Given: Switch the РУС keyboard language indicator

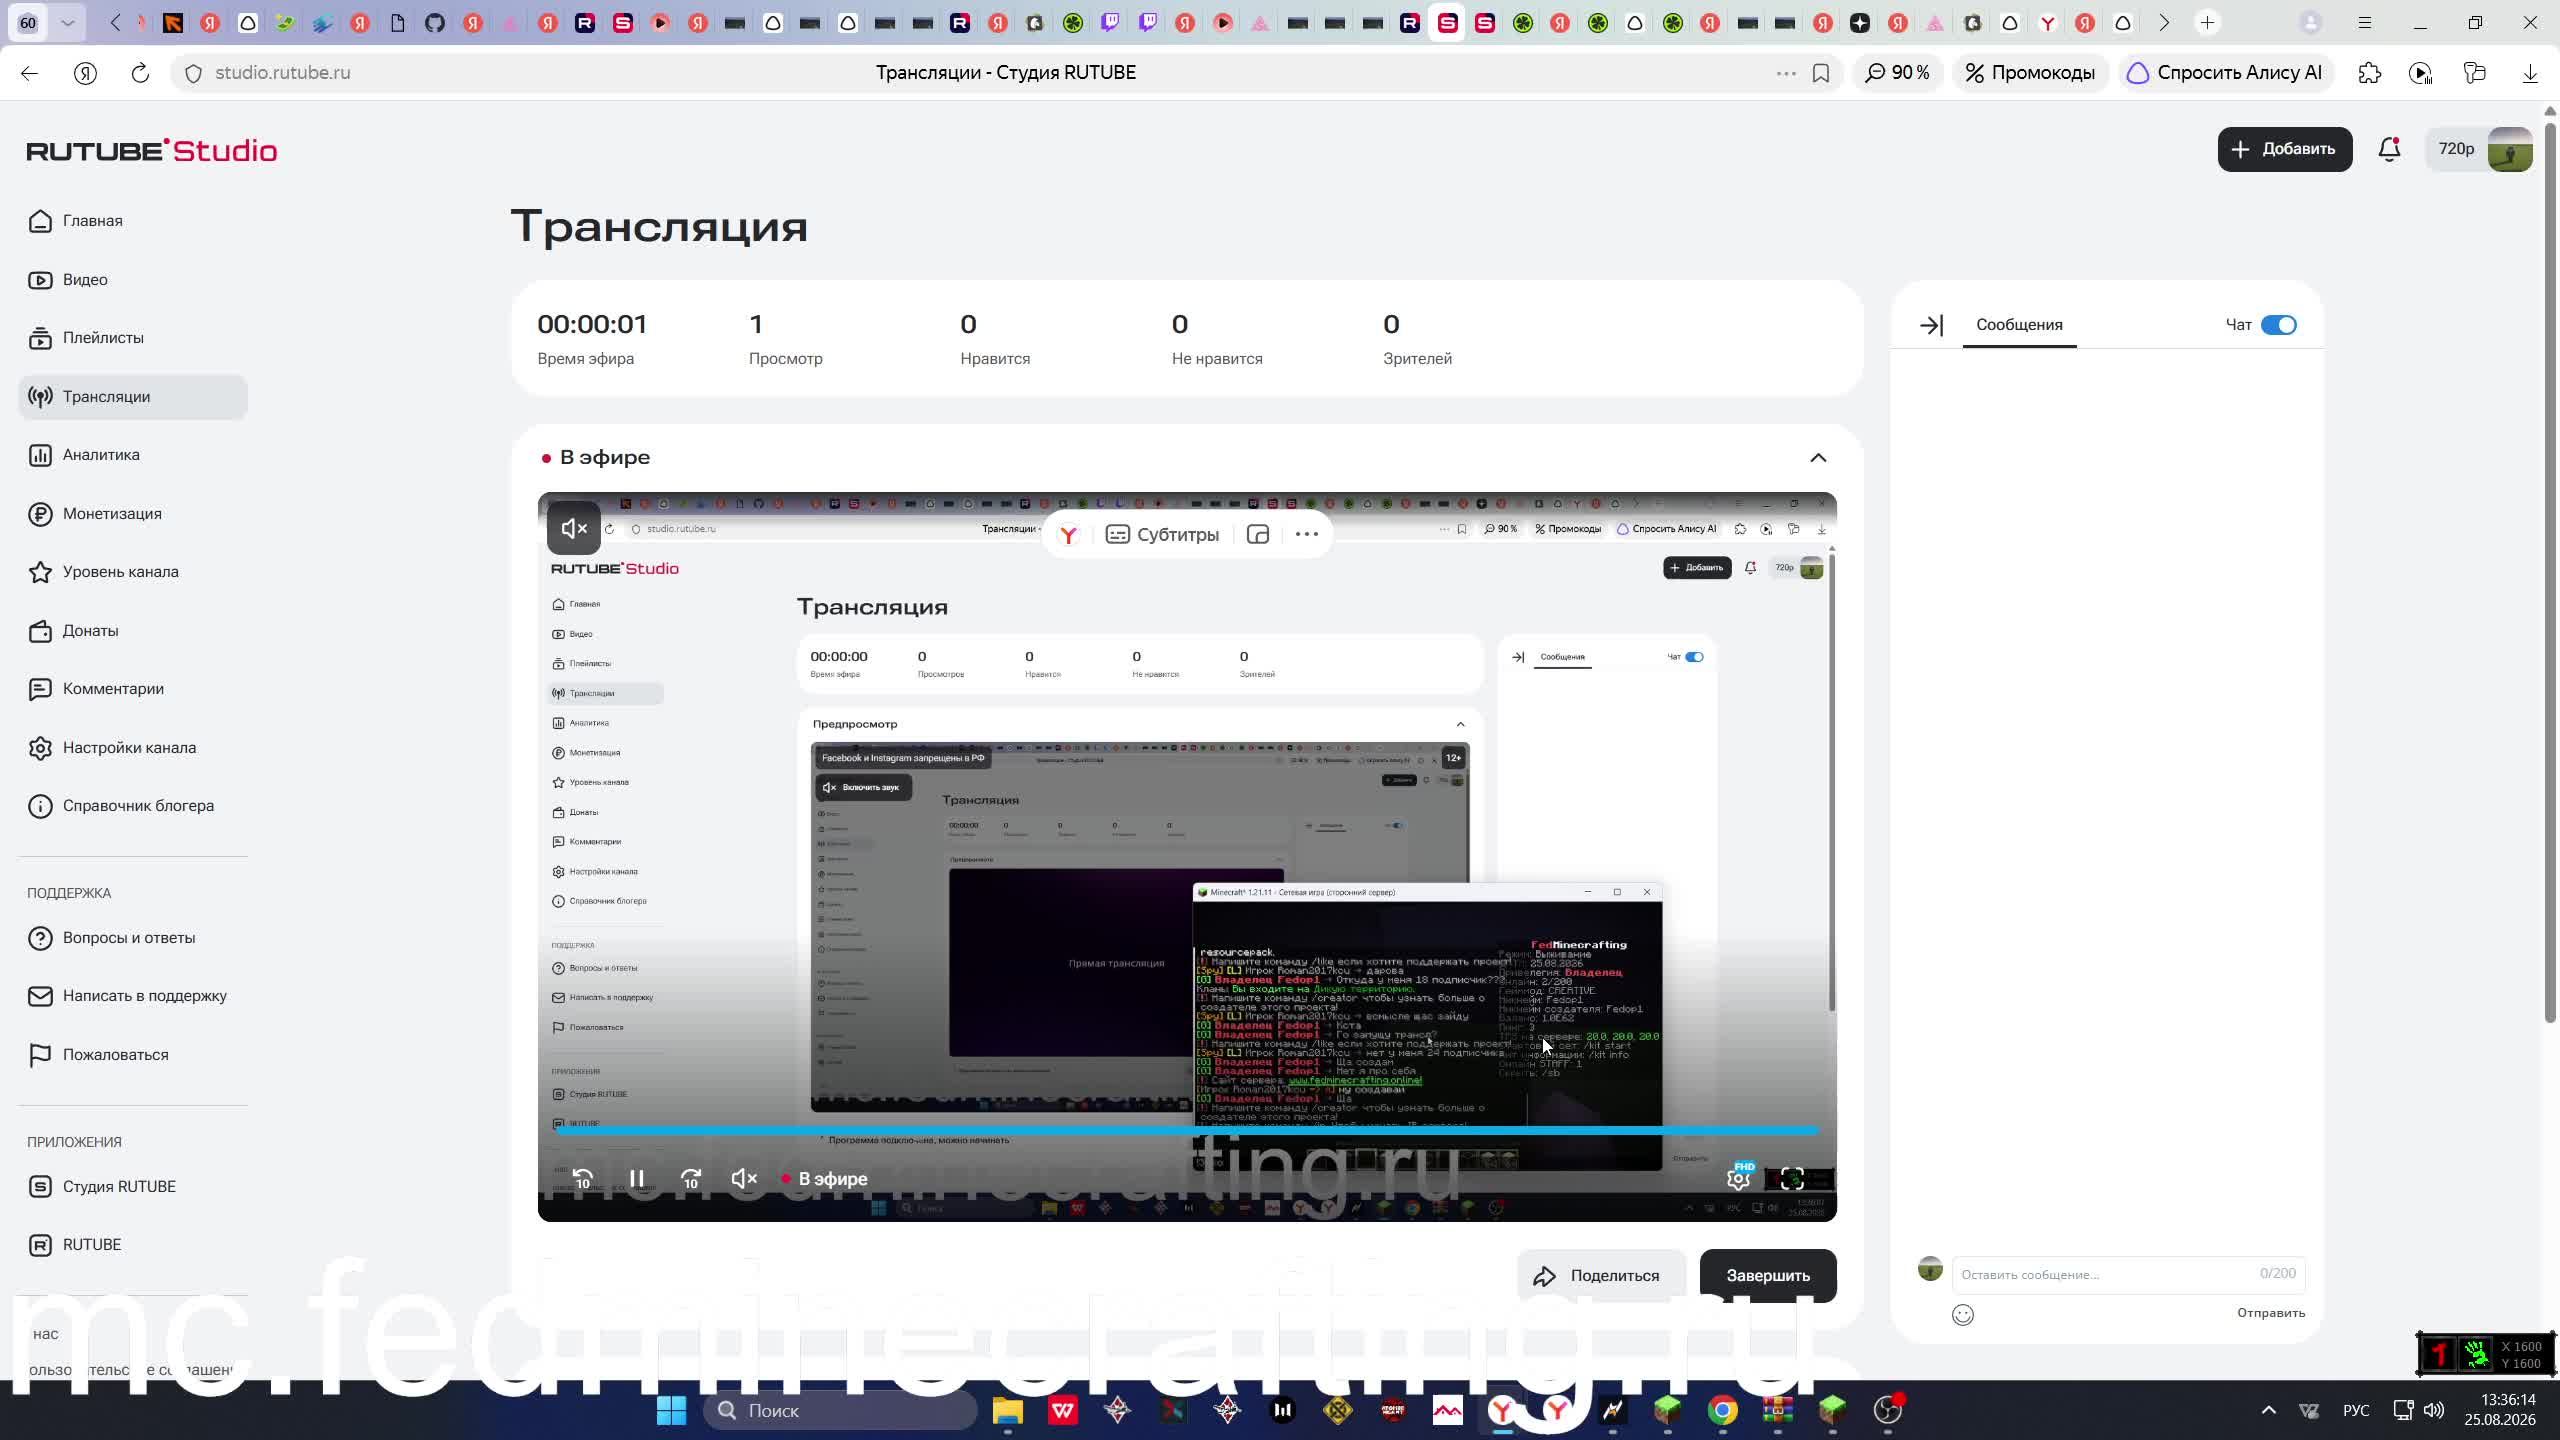Looking at the screenshot, I should (2356, 1411).
